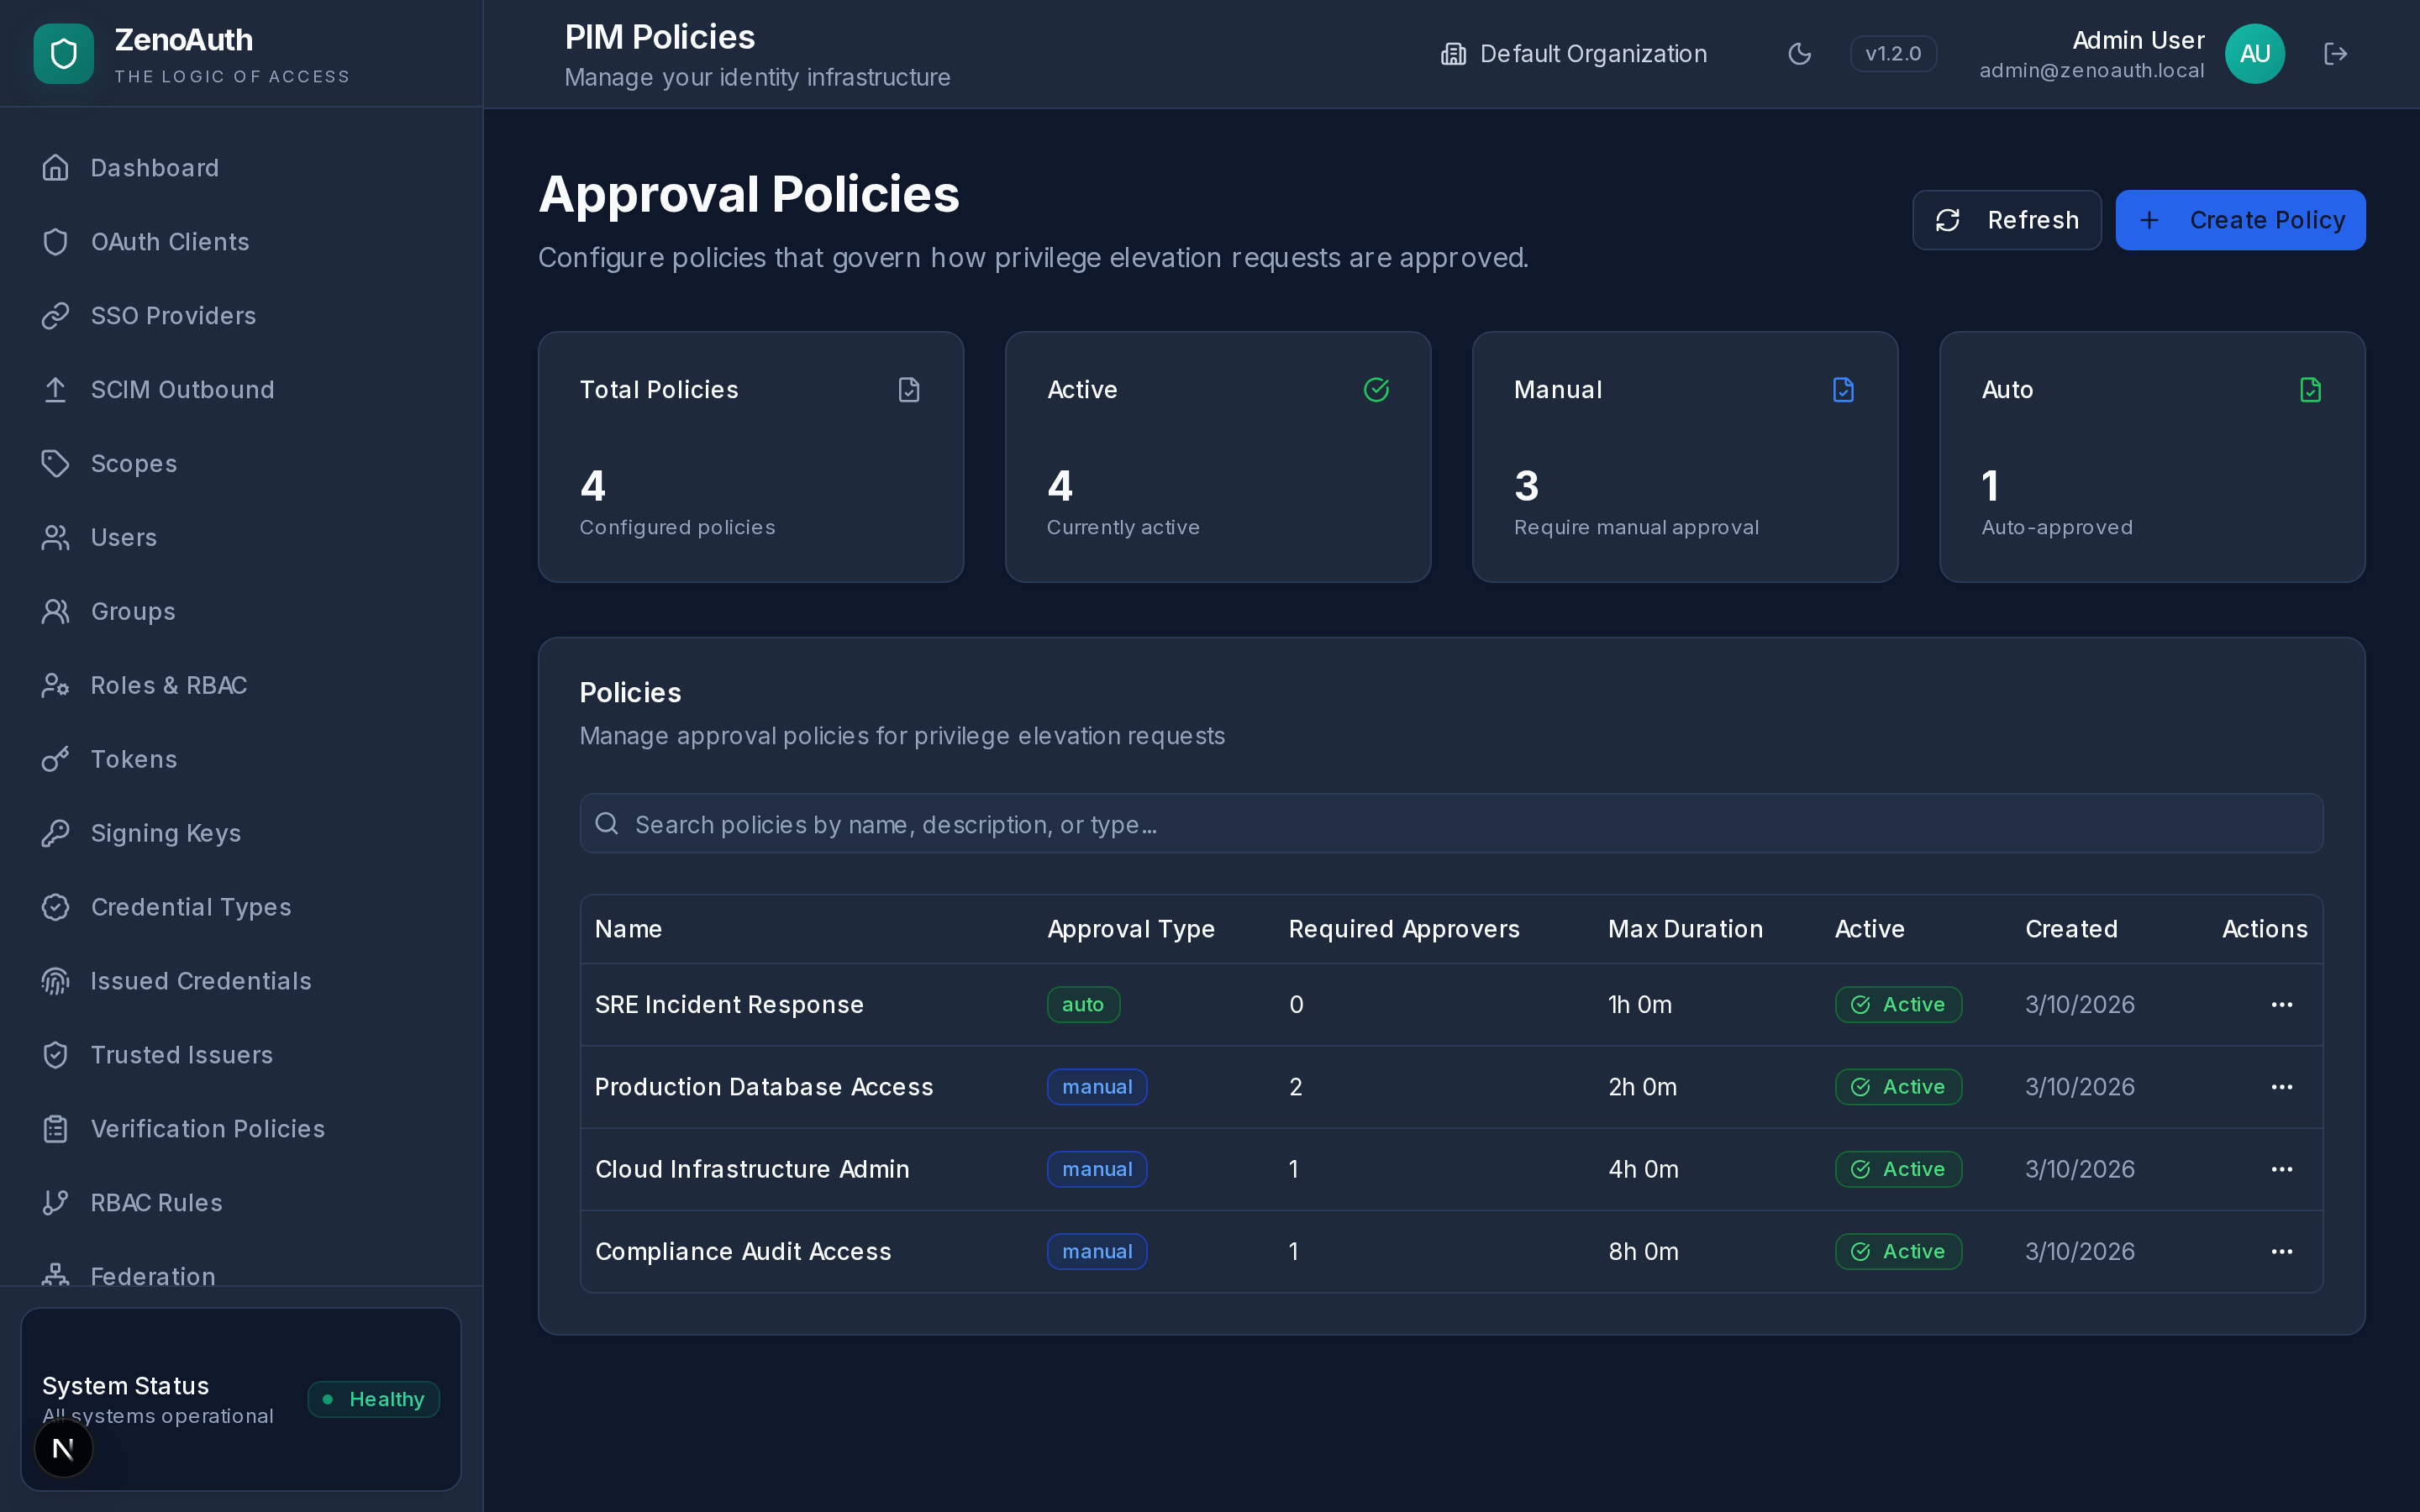Refresh the approval policies list
2420x1512 pixels.
[x=2006, y=219]
